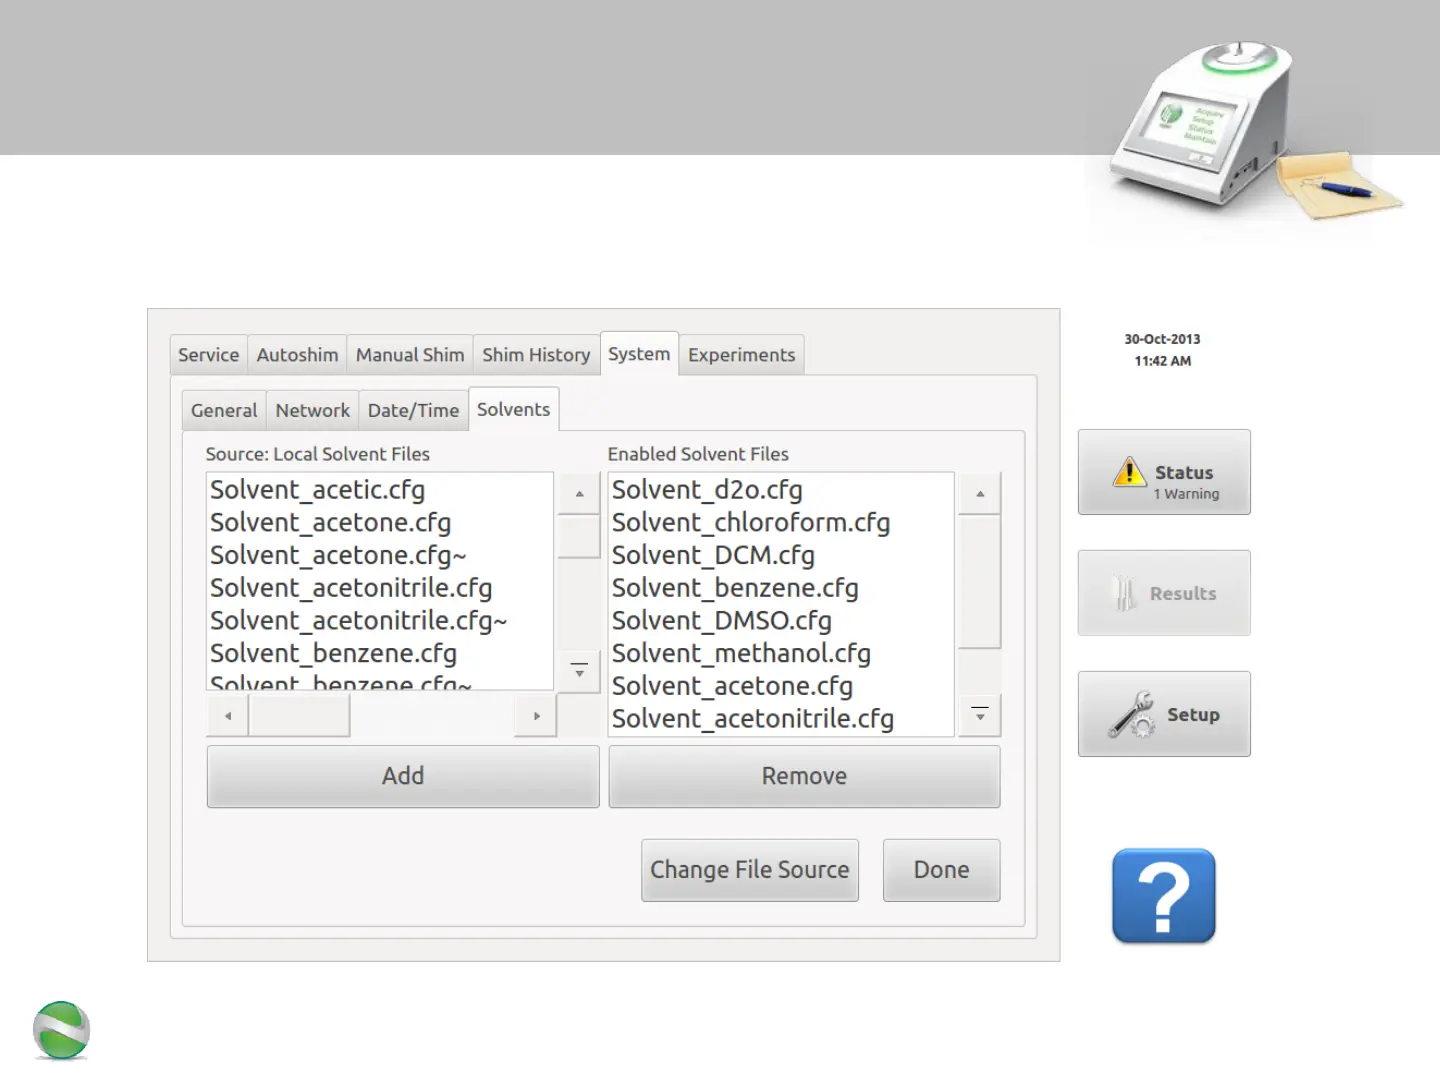
Task: Select Solvent_methanol.cfg in enabled files
Action: (x=781, y=654)
